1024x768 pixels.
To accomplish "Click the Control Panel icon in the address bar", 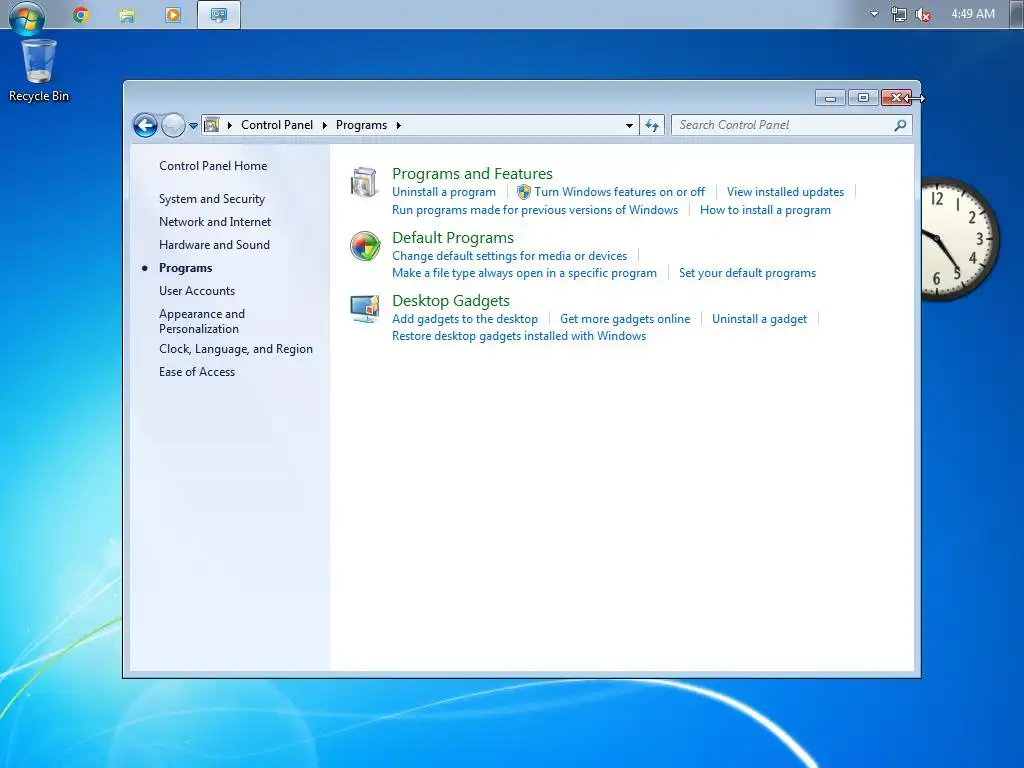I will click(x=212, y=125).
